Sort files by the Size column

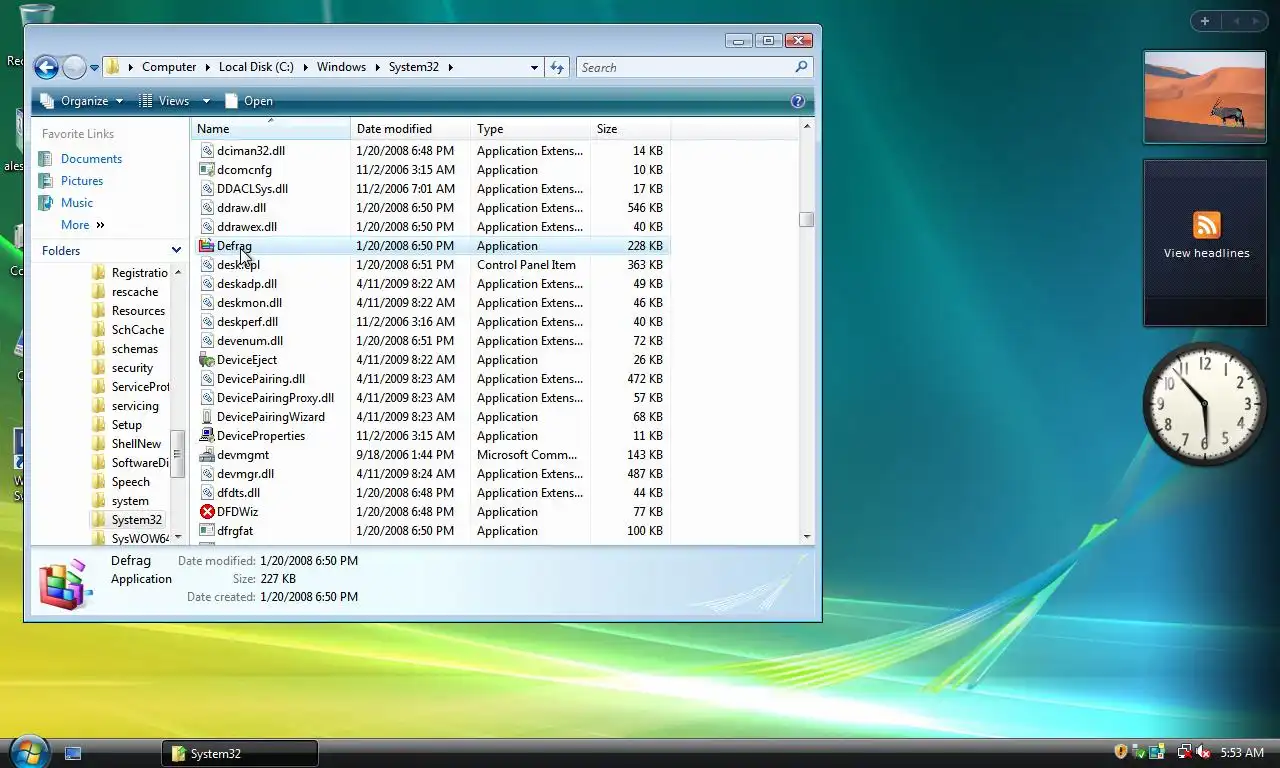[630, 129]
